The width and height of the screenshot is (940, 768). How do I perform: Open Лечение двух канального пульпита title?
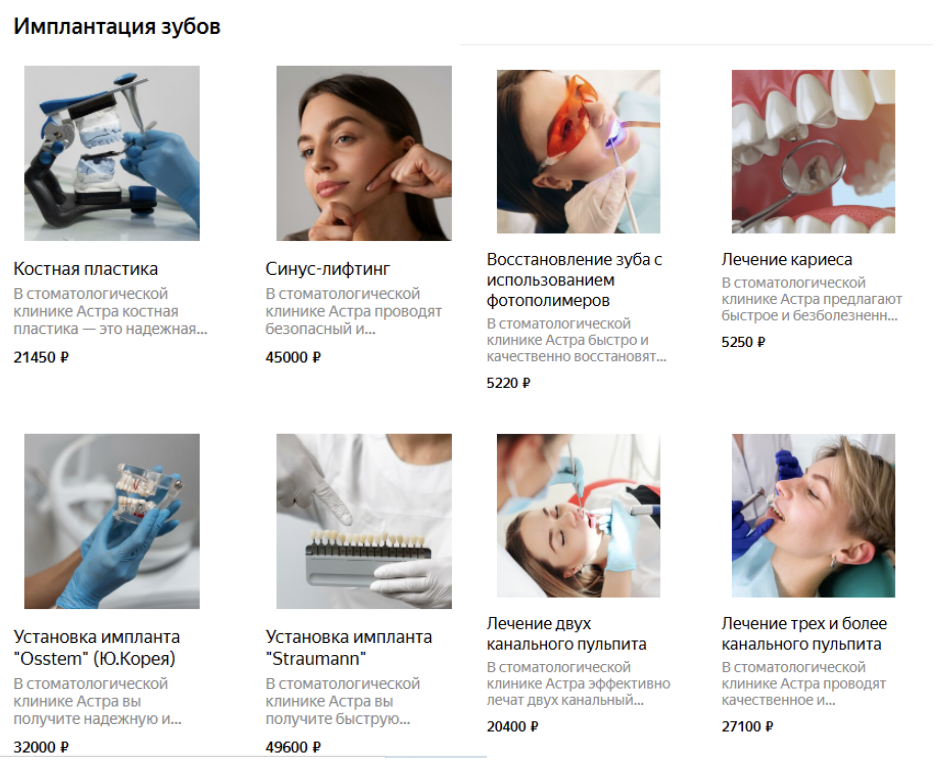(567, 634)
